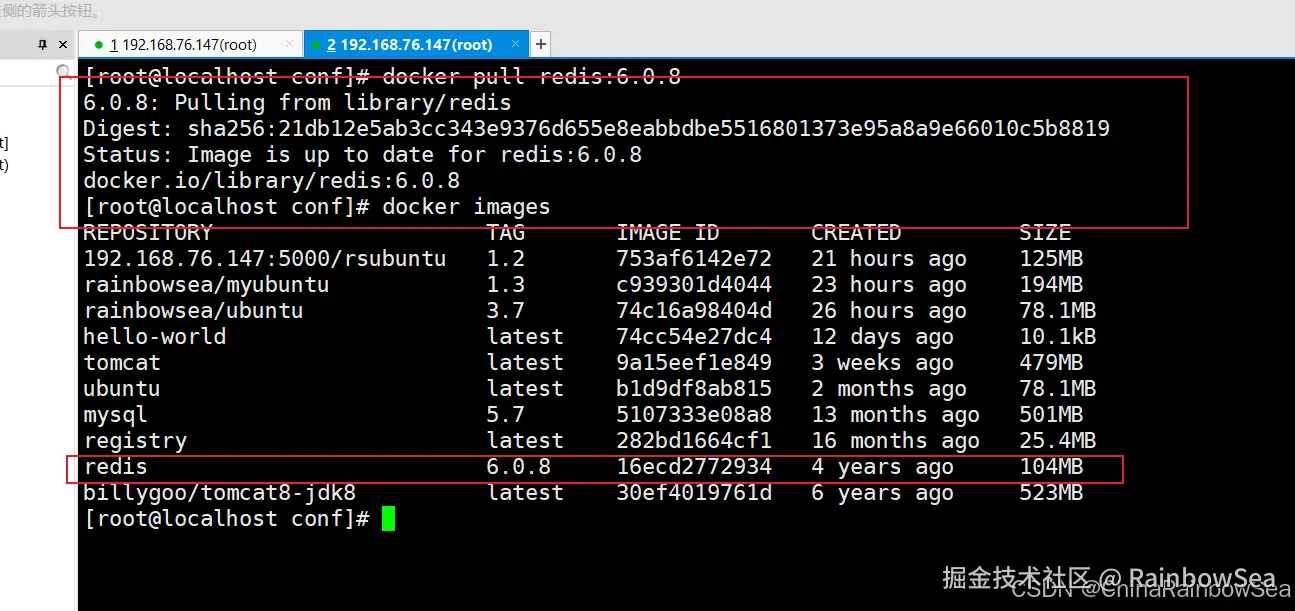Click the TAG column header

pyautogui.click(x=506, y=232)
